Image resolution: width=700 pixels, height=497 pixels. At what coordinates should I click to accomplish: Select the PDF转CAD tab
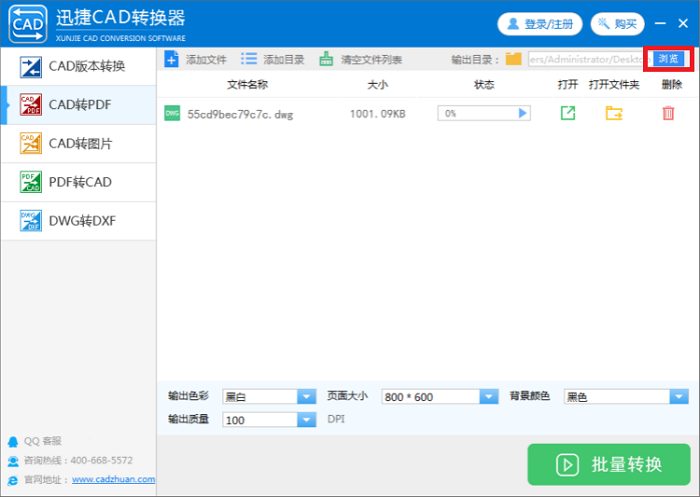click(79, 182)
